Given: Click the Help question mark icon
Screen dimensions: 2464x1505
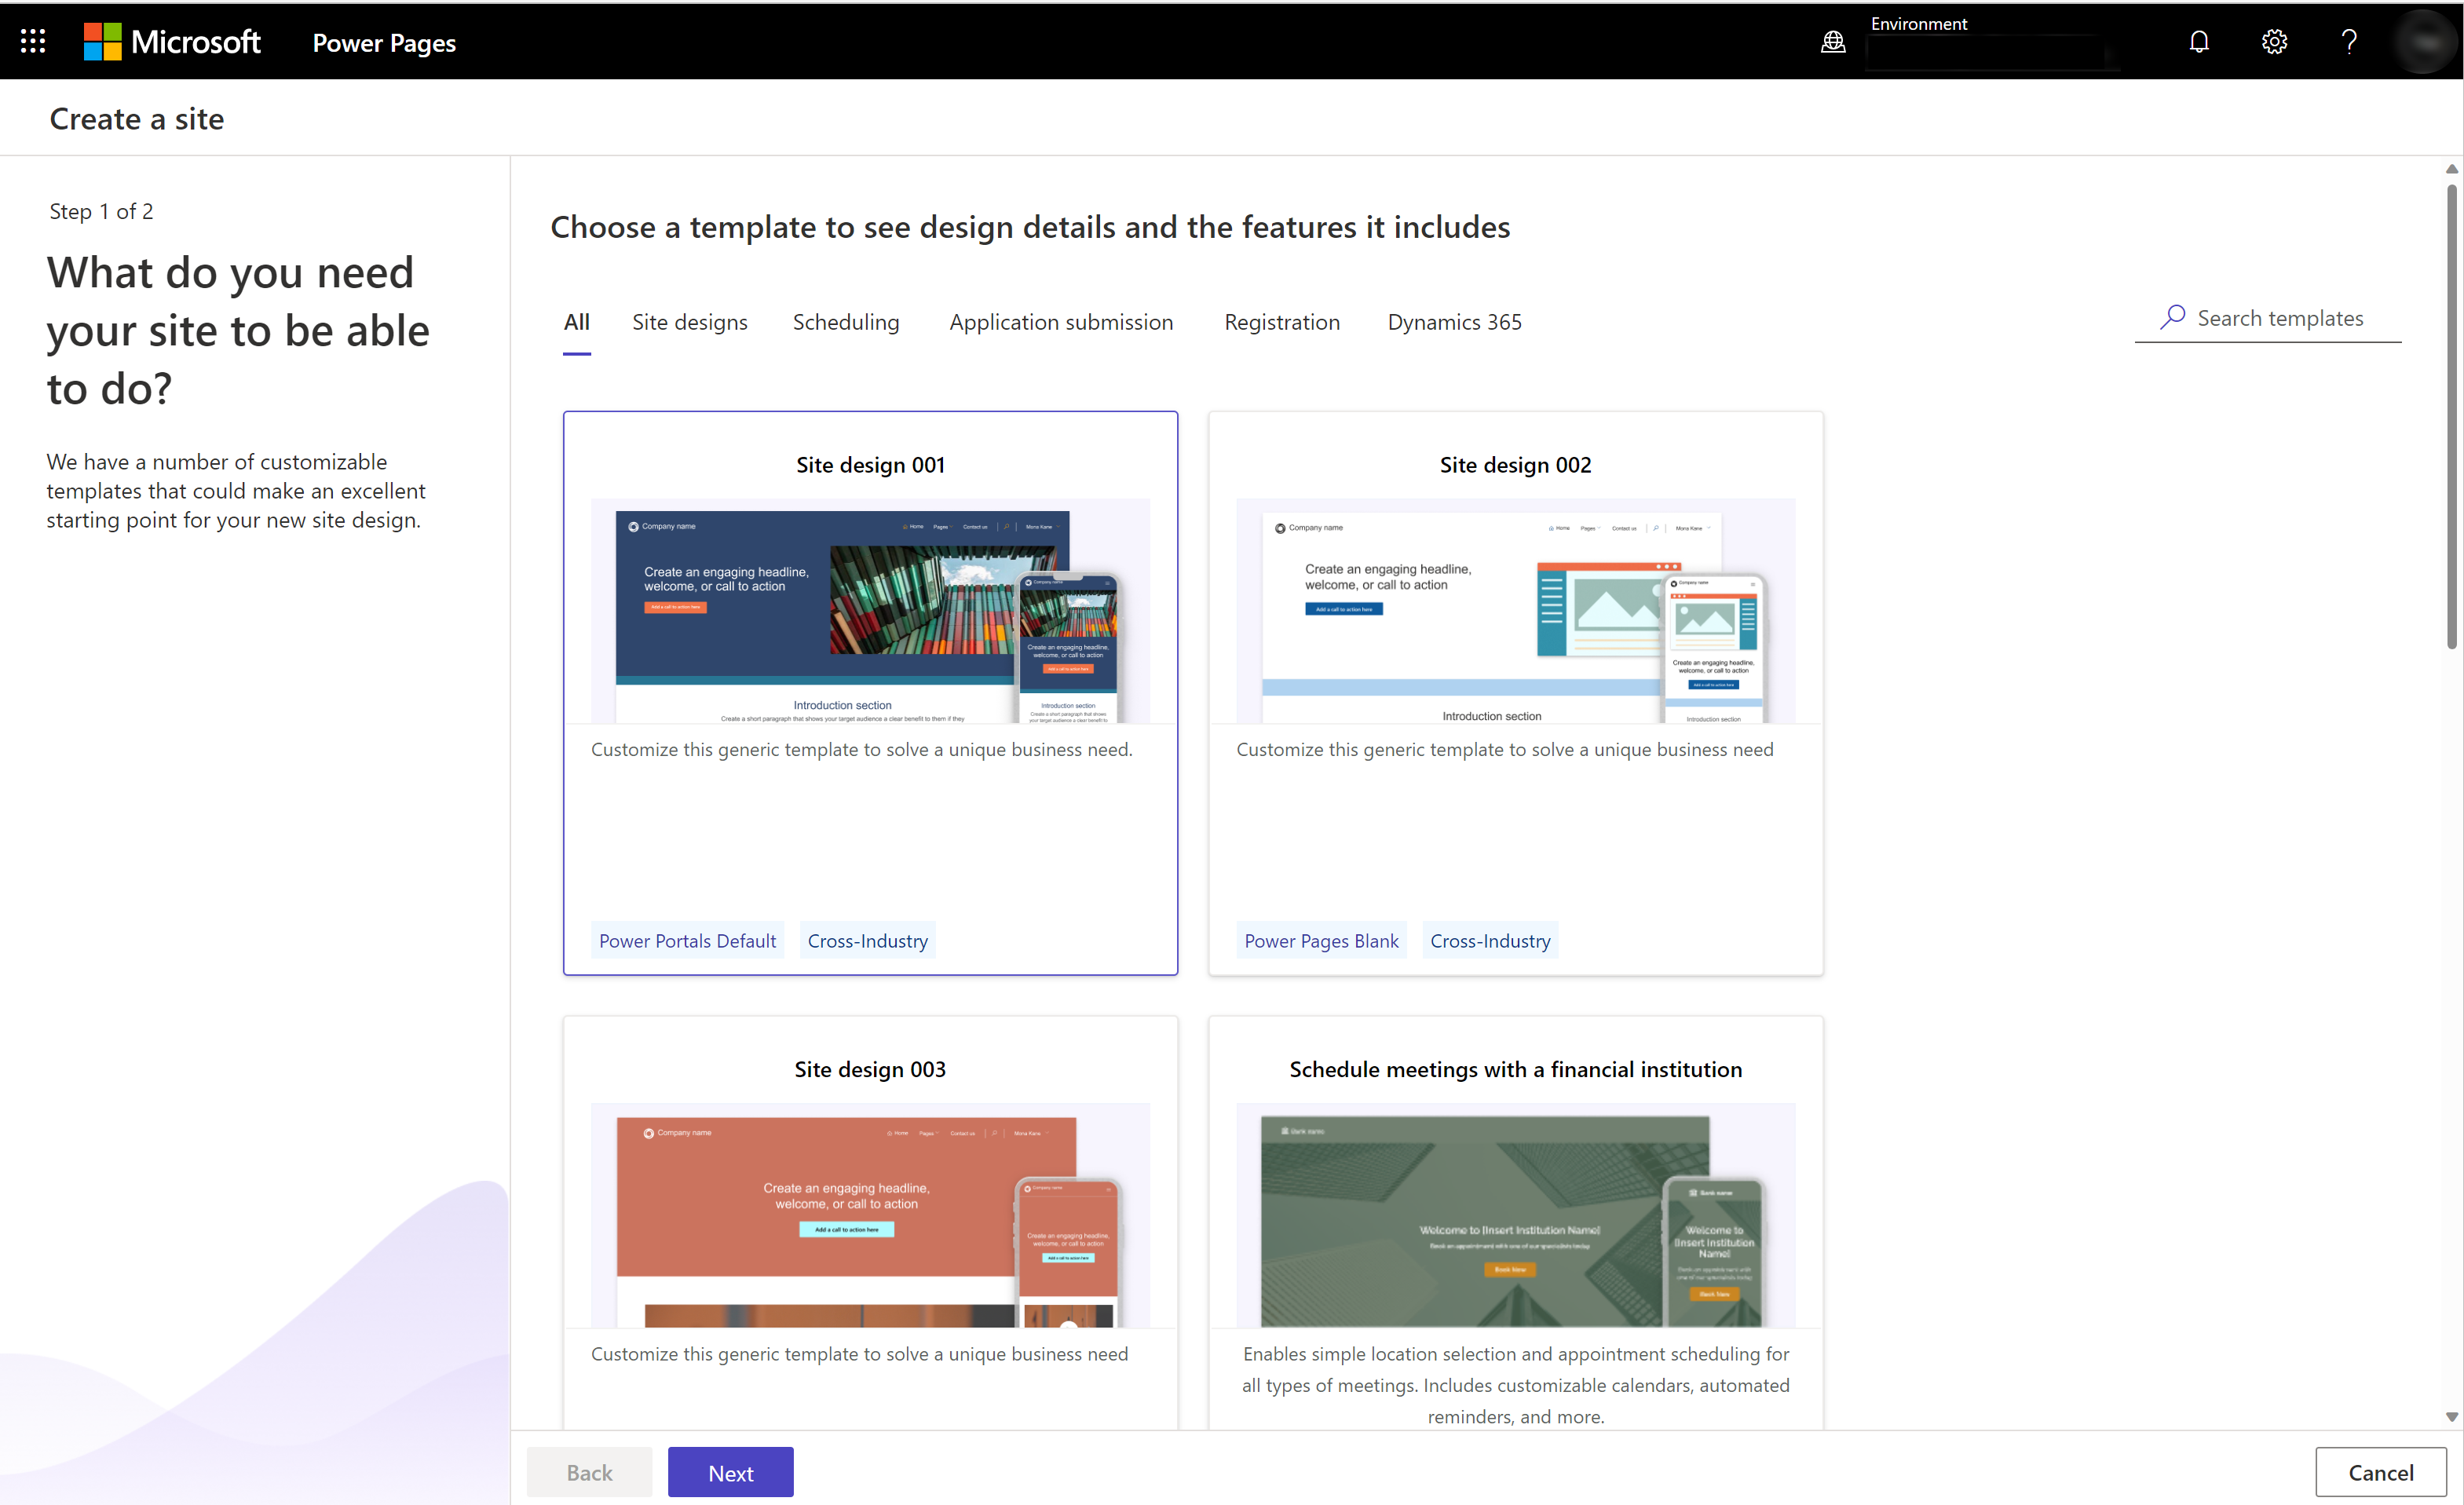Looking at the screenshot, I should click(2352, 41).
